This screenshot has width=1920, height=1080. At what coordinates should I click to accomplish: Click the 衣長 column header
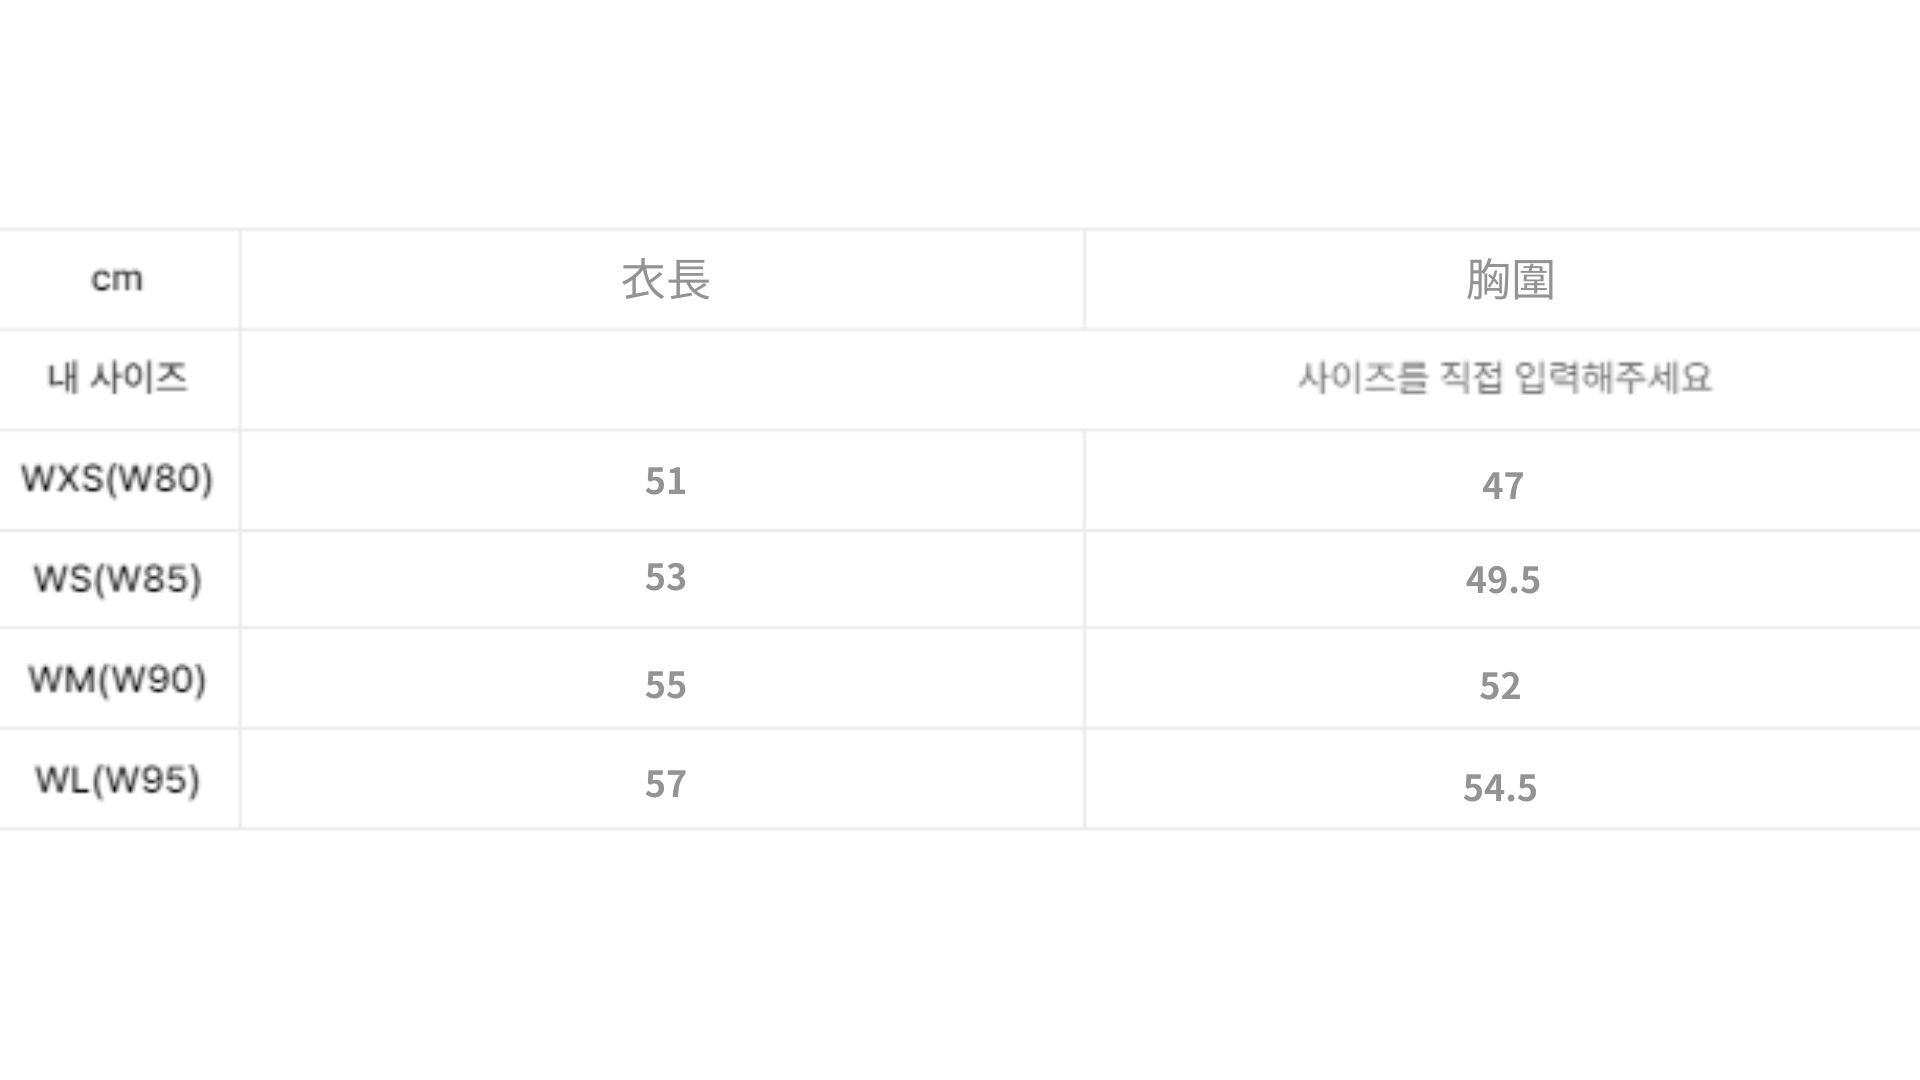click(x=665, y=279)
